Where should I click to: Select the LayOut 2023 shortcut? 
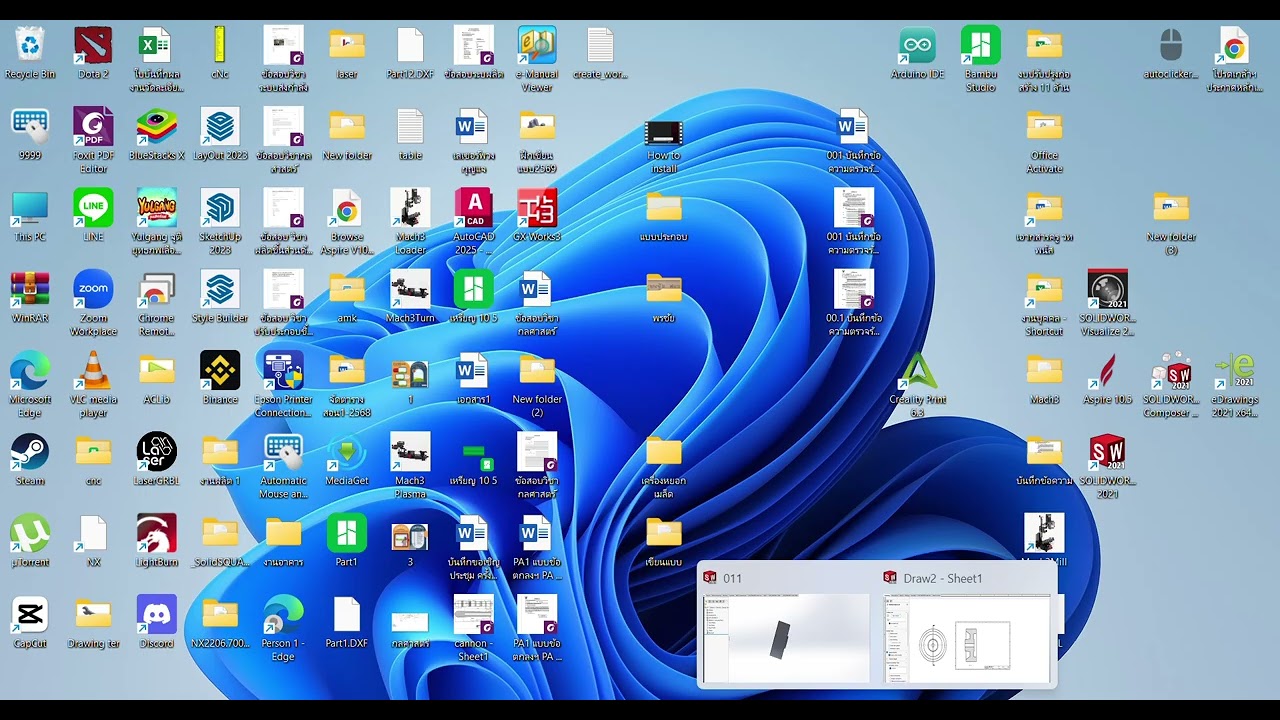[220, 134]
